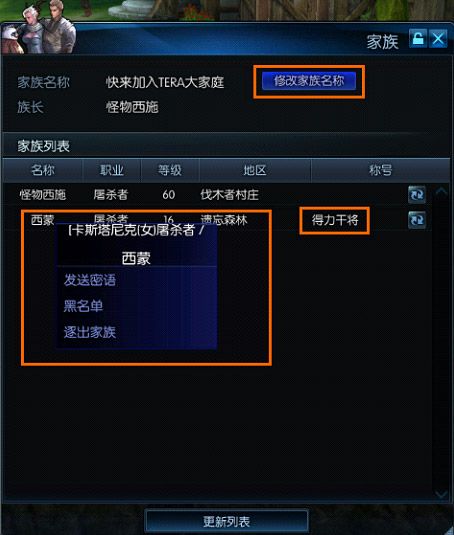The image size is (454, 535).
Task: Sort list by 称号 column header
Action: tap(380, 170)
